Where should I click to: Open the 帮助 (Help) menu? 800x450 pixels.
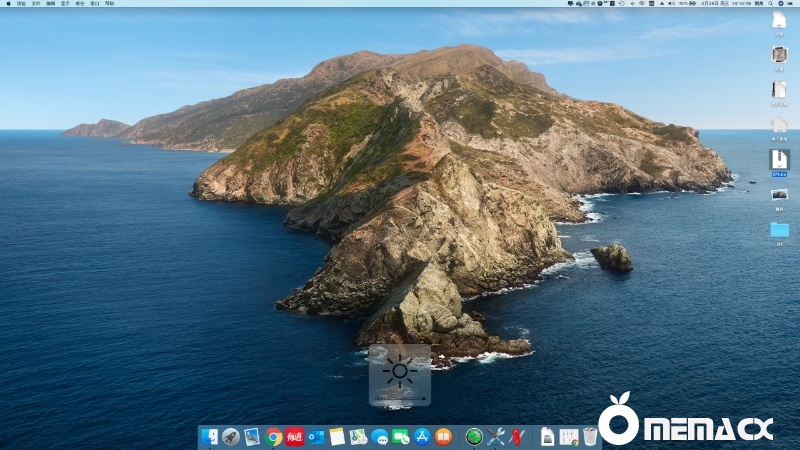click(109, 4)
